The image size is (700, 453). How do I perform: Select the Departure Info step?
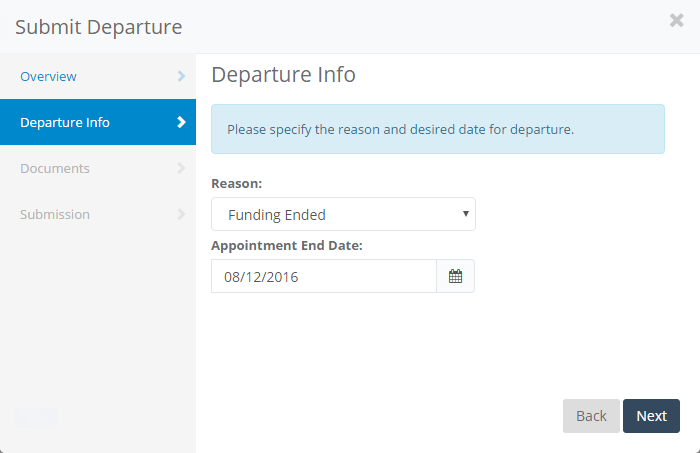(x=65, y=122)
